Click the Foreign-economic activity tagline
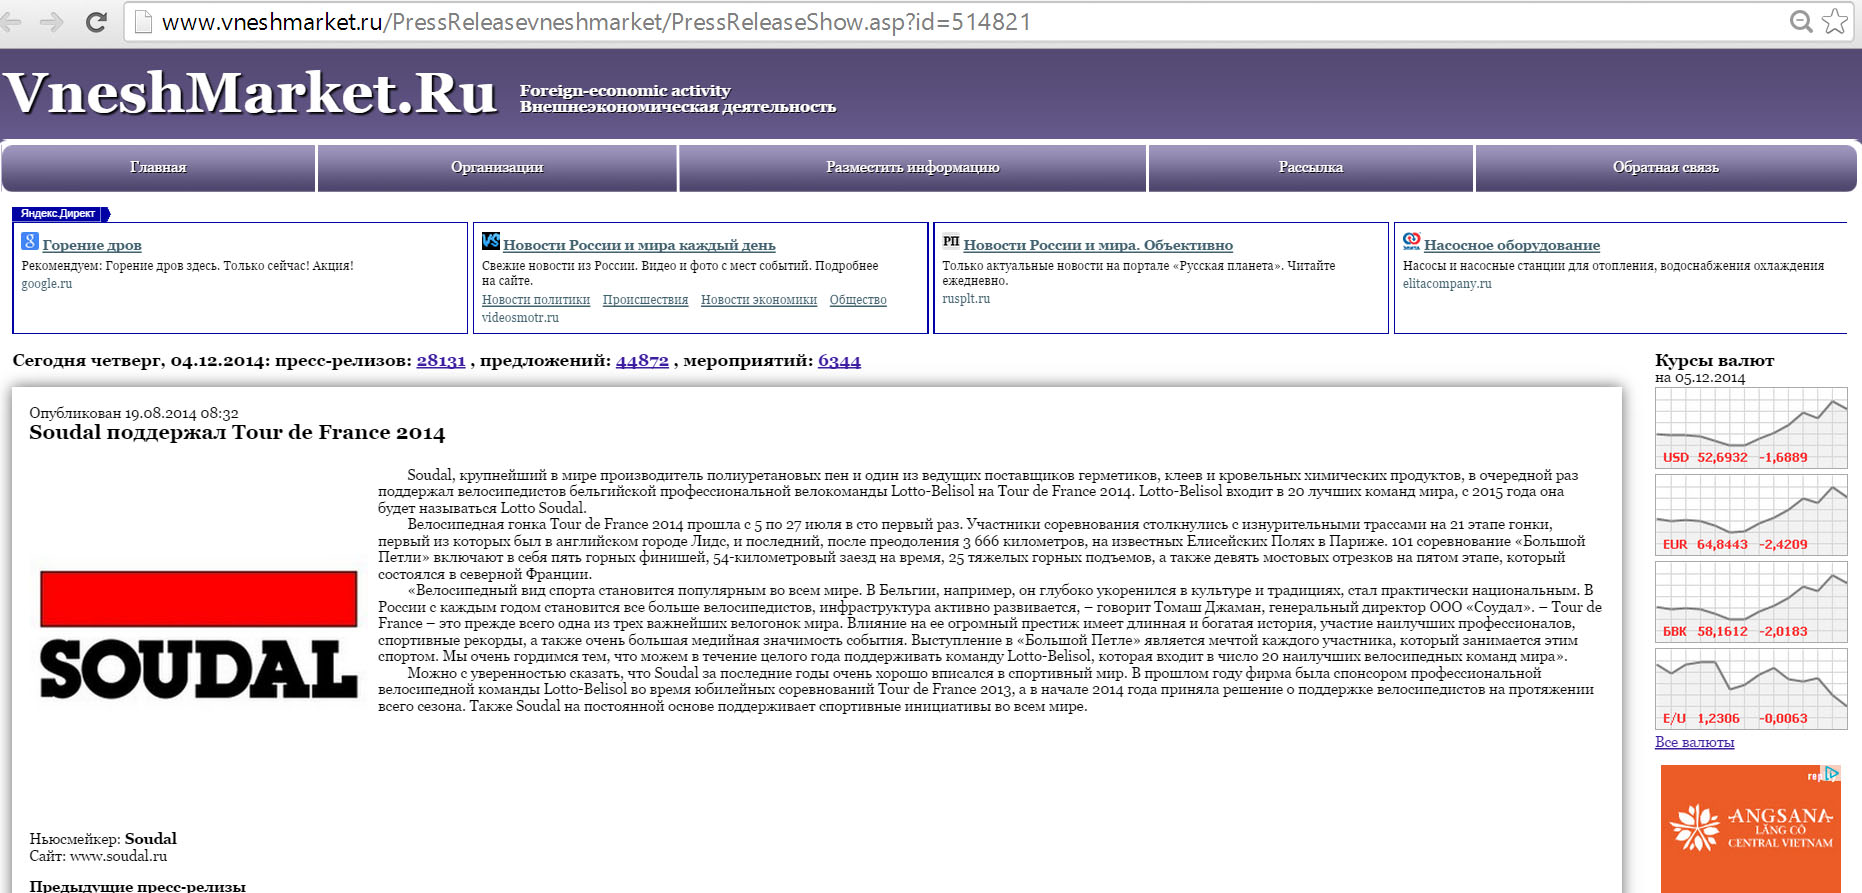This screenshot has height=893, width=1862. click(625, 91)
